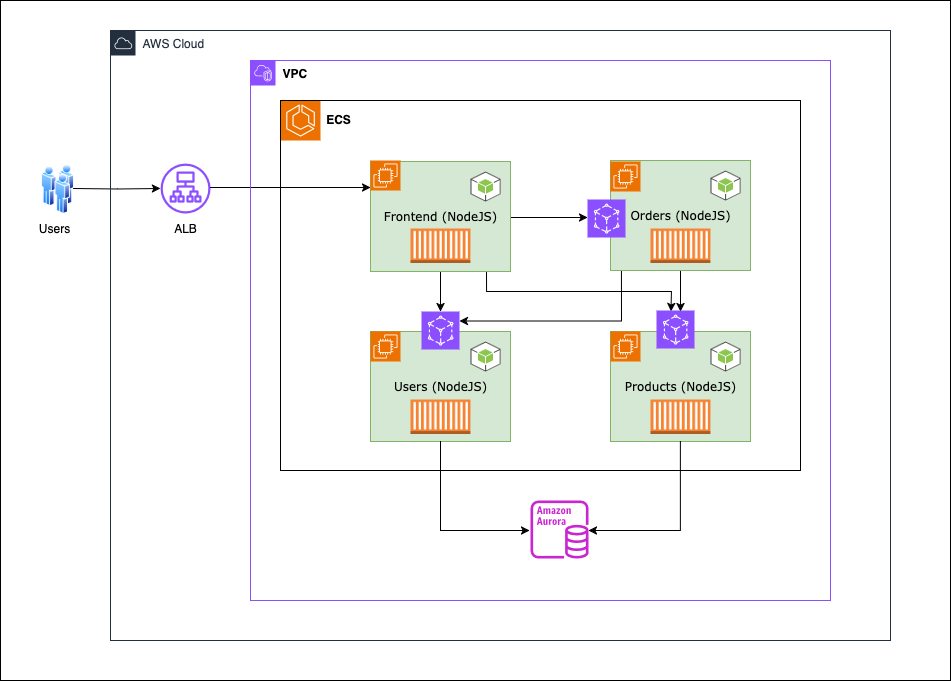Click the Frontend (NodeJS) label

coord(440,215)
